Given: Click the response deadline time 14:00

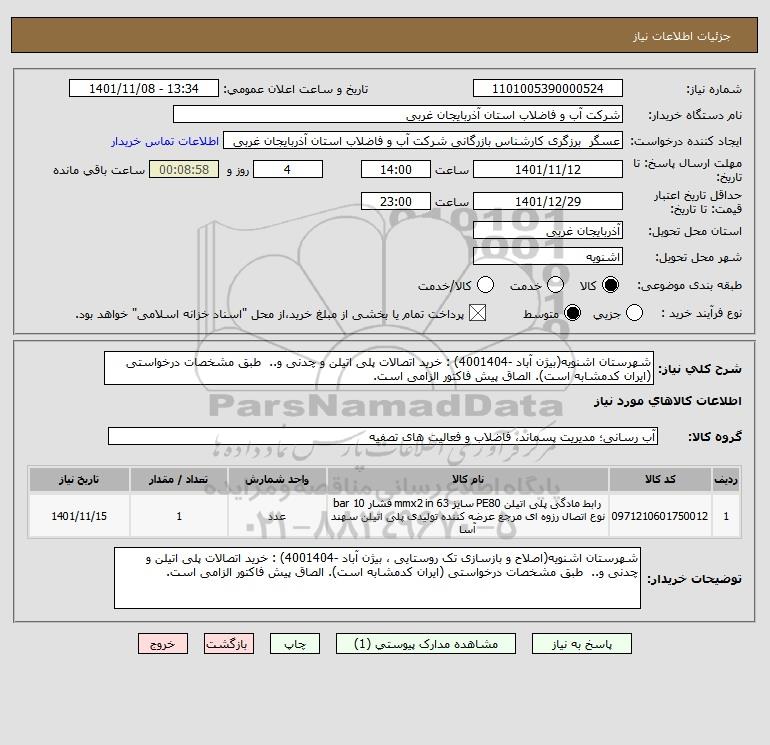Looking at the screenshot, I should point(396,169).
